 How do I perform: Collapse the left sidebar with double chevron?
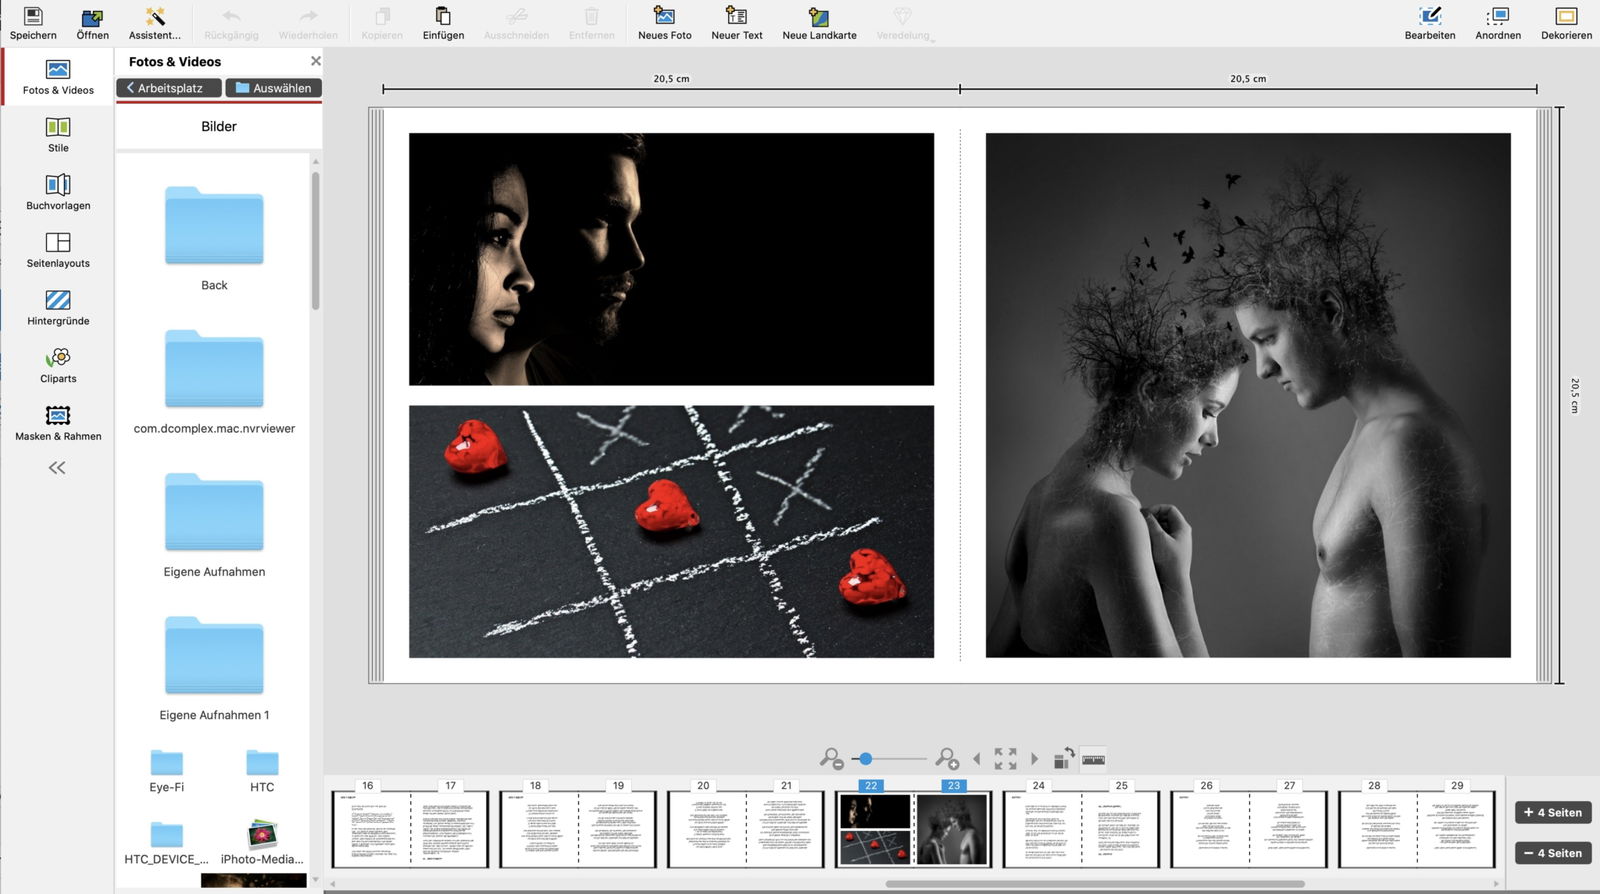57,467
